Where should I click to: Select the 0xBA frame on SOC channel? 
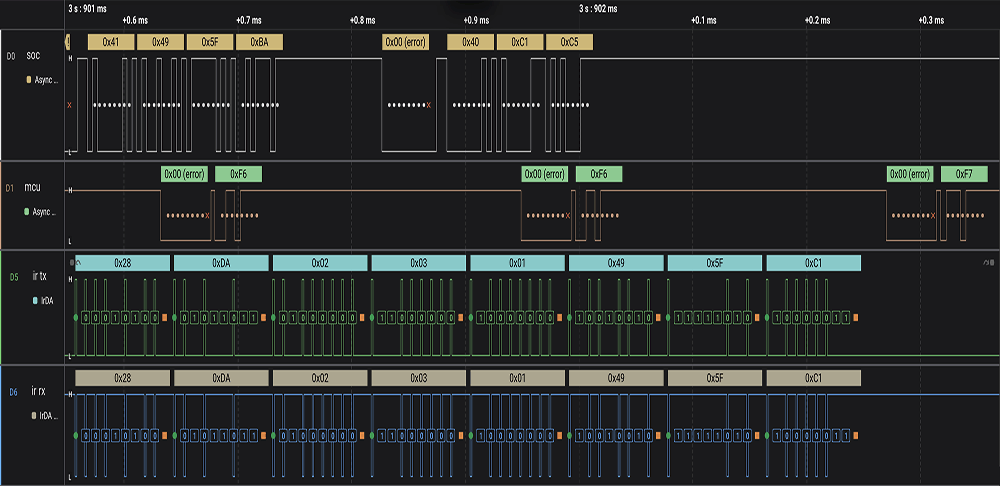point(259,42)
